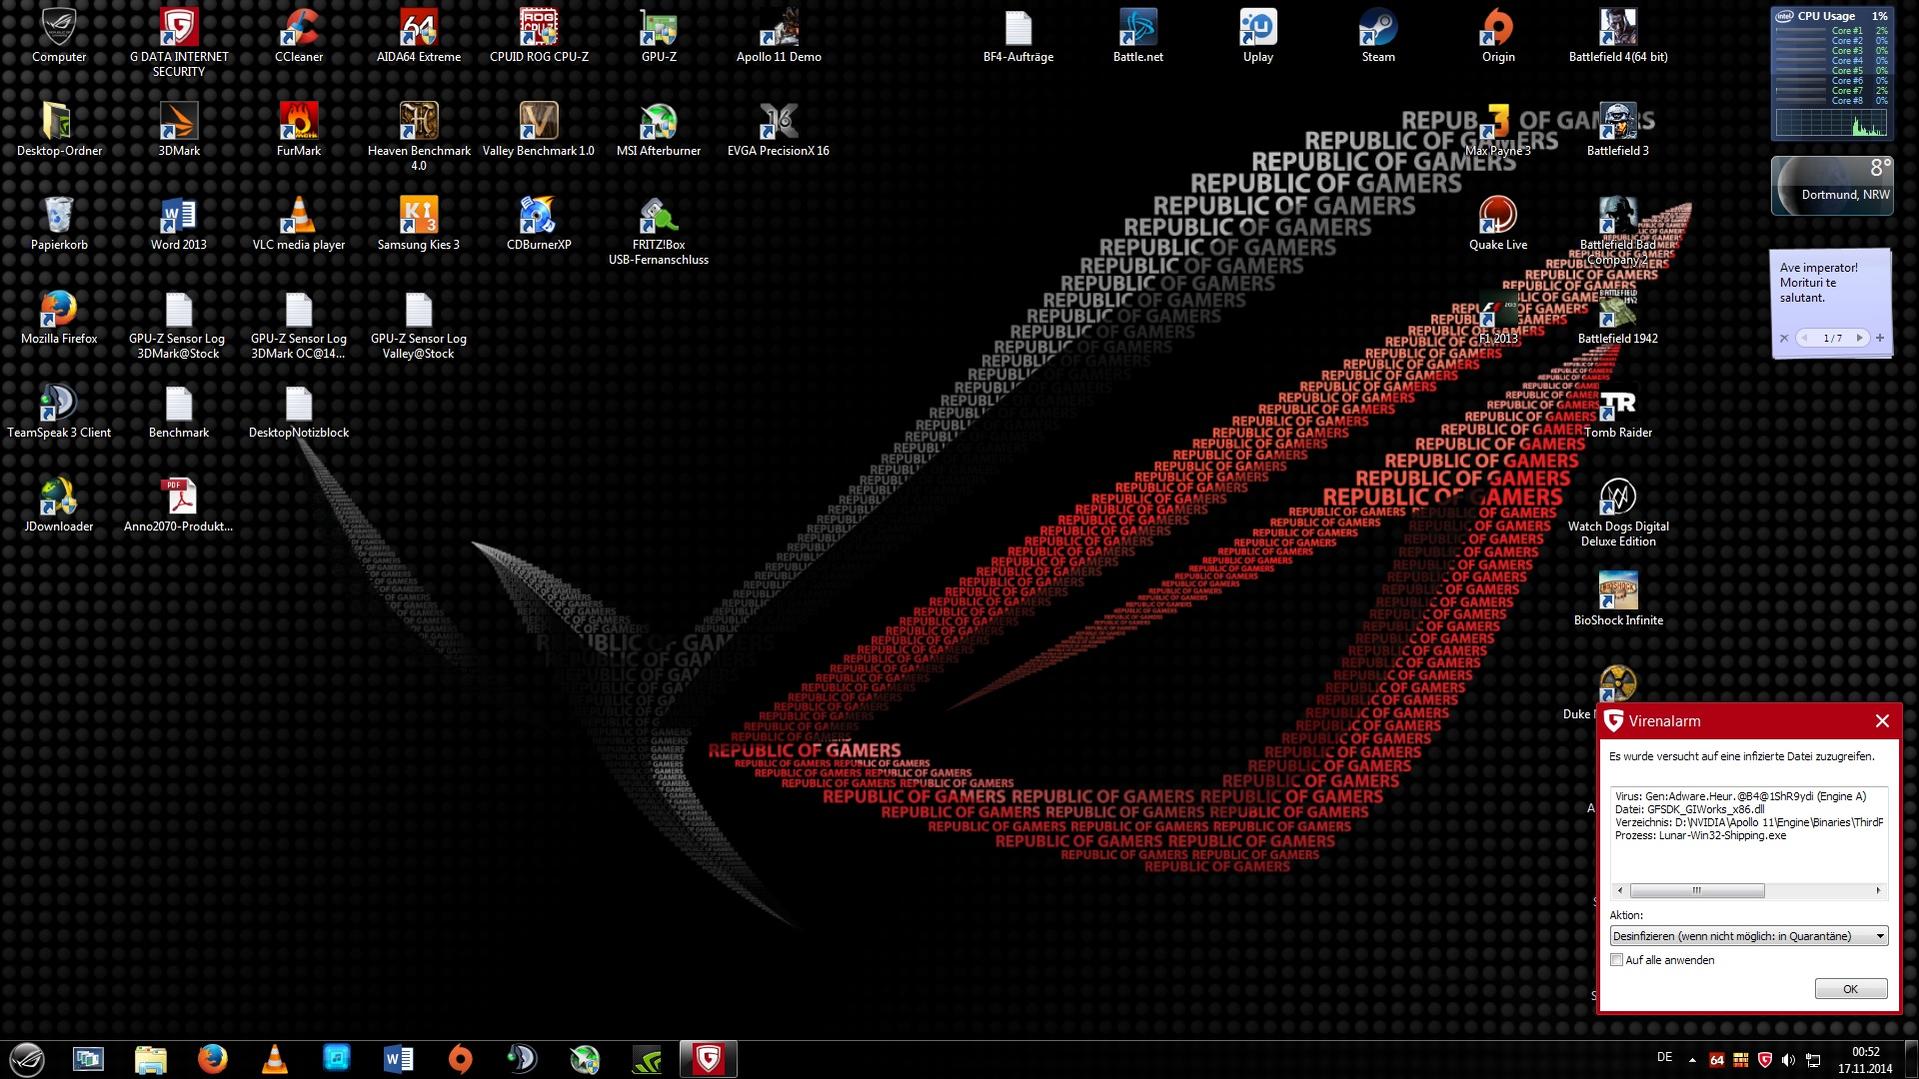Open the FRITZ!Box USB-Fernanschluss shortcut
Screen dimensions: 1919x1079
658,231
